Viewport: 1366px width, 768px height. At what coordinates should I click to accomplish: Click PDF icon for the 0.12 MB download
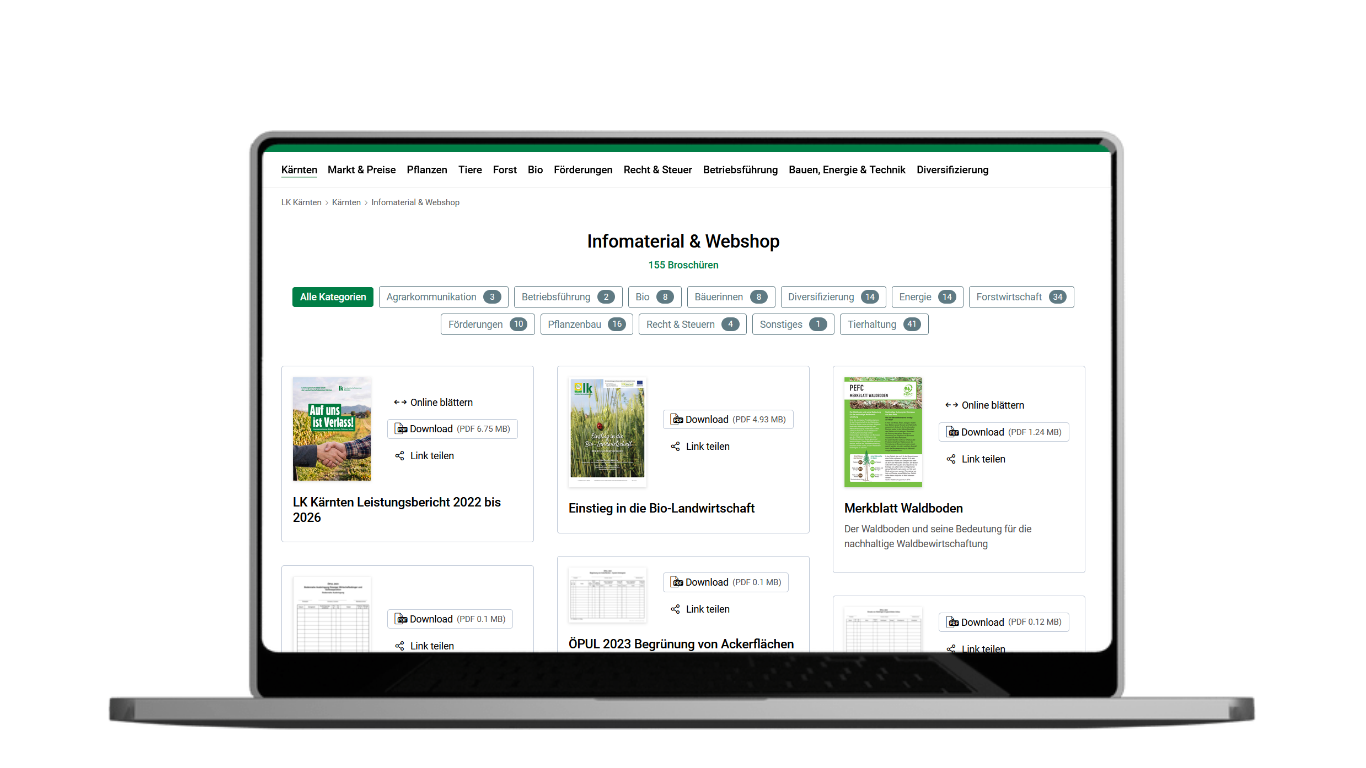pyautogui.click(x=953, y=623)
